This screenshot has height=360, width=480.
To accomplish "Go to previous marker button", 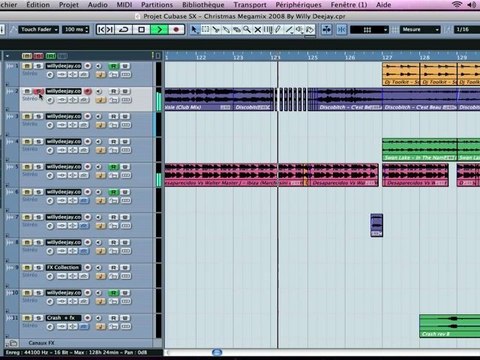I will pyautogui.click(x=101, y=30).
